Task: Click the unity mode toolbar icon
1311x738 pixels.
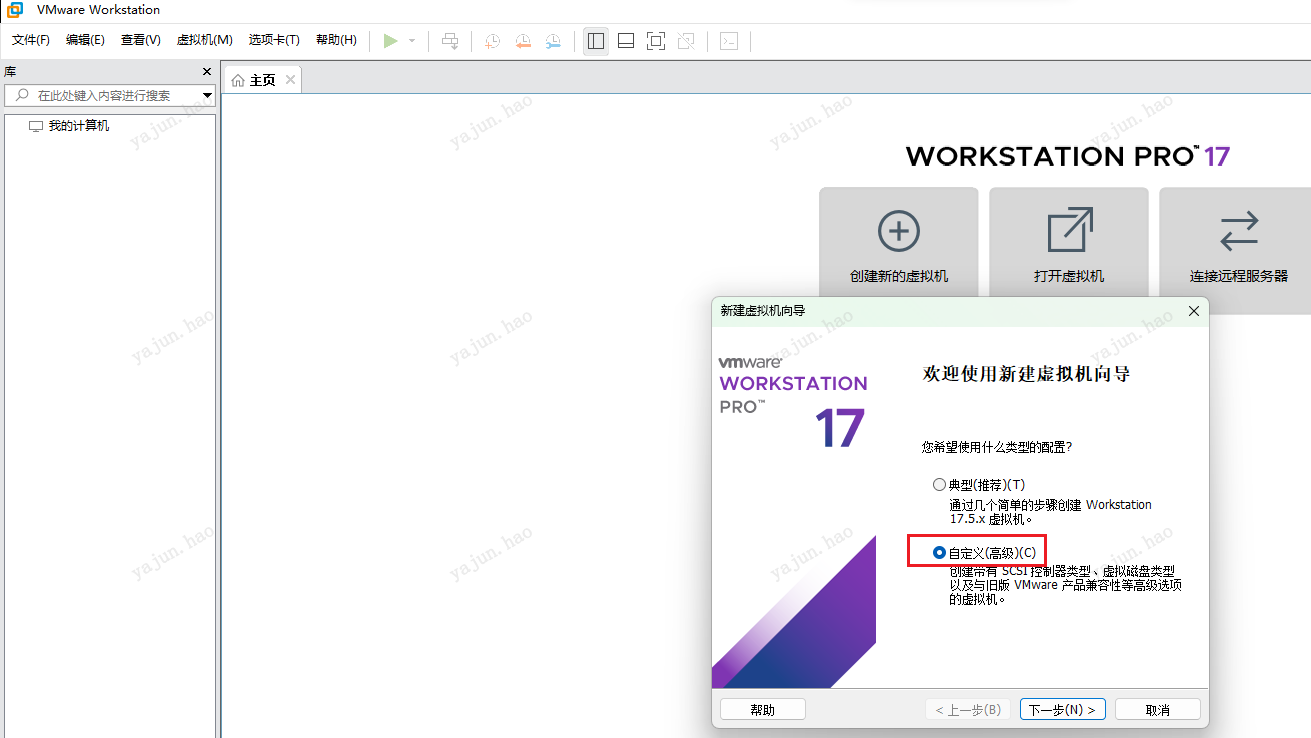Action: coord(686,41)
